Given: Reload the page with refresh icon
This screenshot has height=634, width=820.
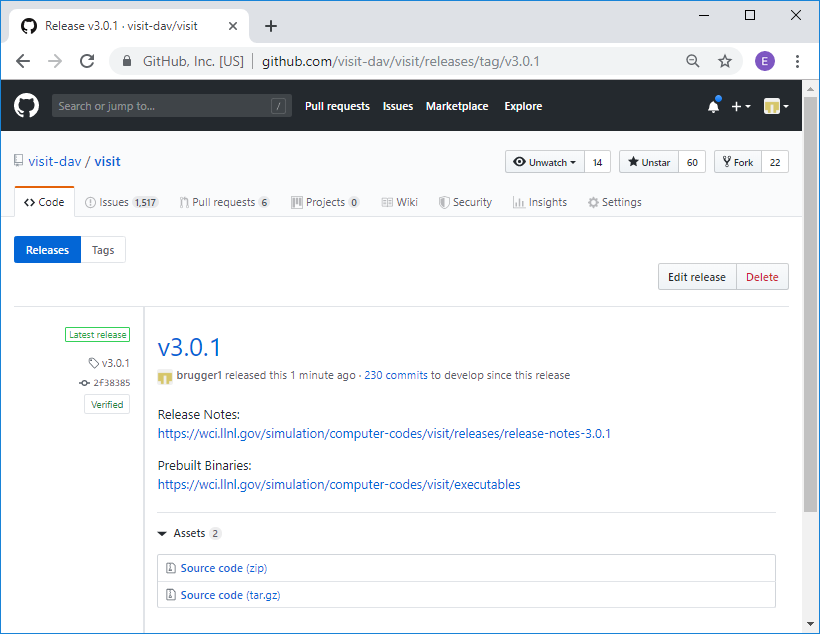Looking at the screenshot, I should point(87,61).
